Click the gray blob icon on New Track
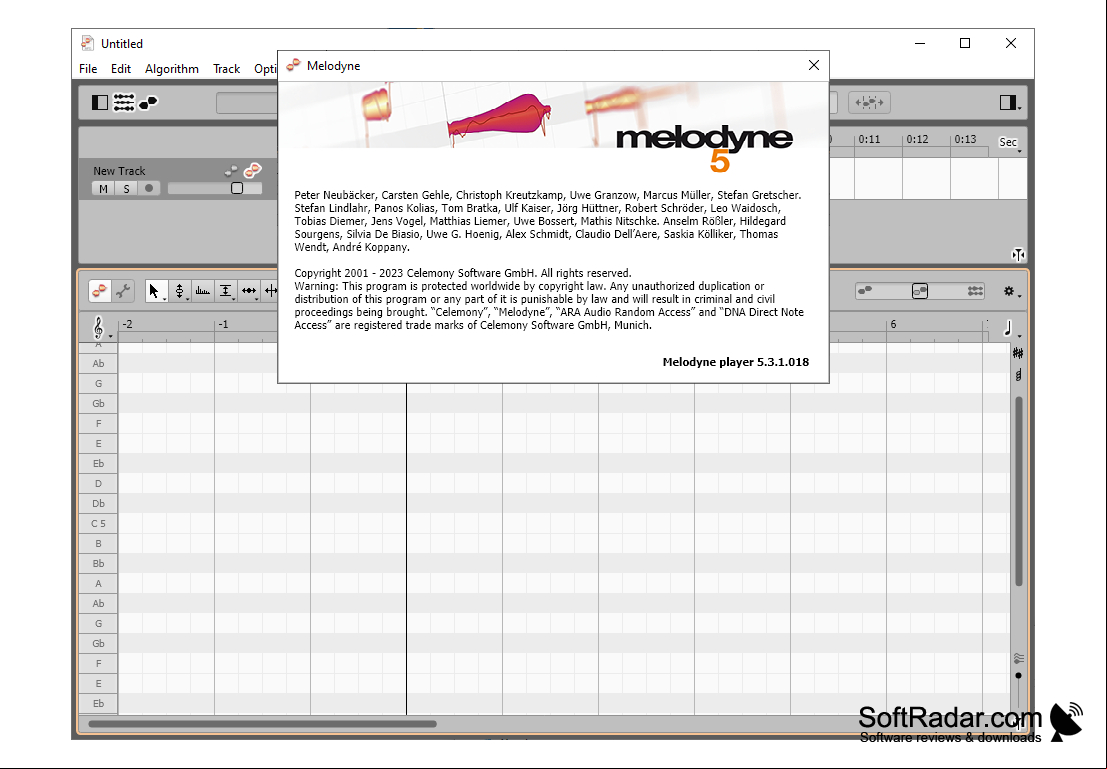 point(231,171)
